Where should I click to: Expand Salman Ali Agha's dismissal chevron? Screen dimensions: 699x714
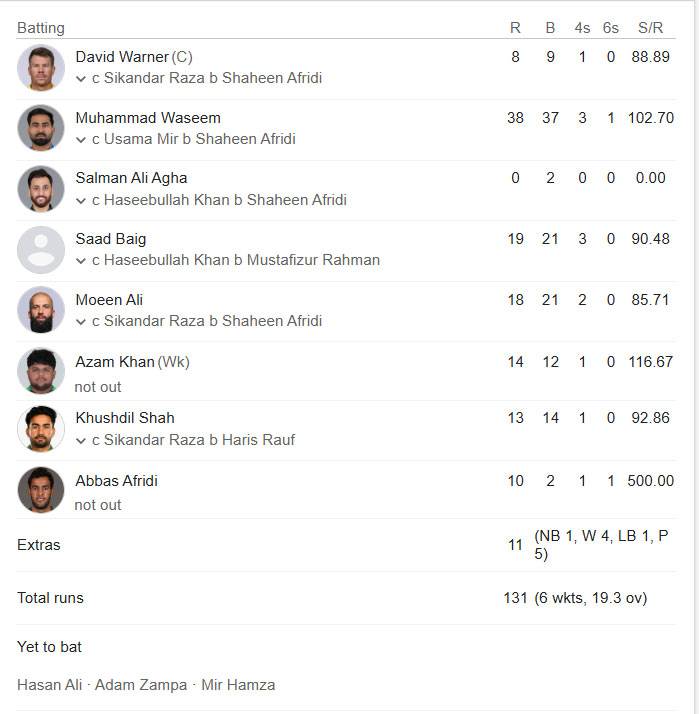pyautogui.click(x=81, y=201)
